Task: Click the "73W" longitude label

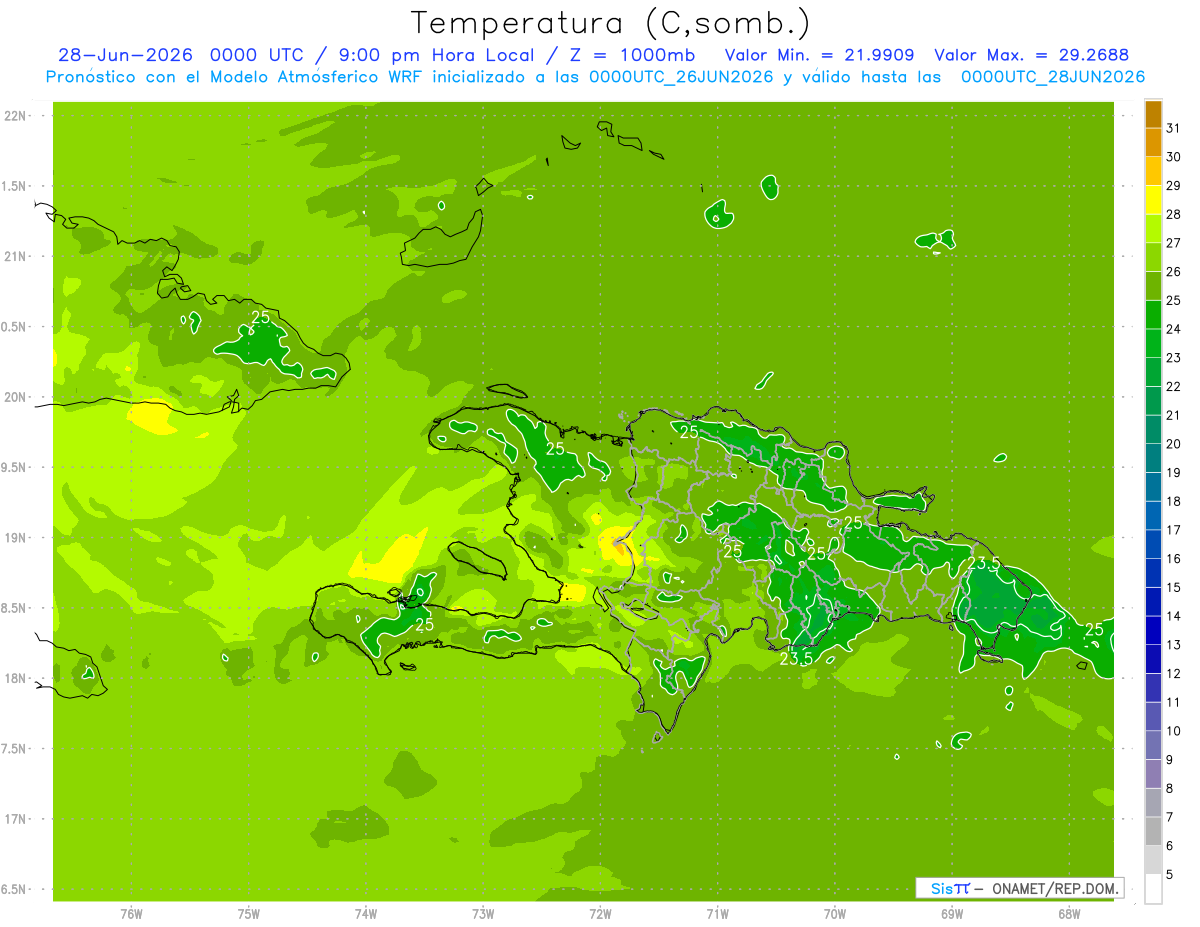Action: click(x=483, y=913)
